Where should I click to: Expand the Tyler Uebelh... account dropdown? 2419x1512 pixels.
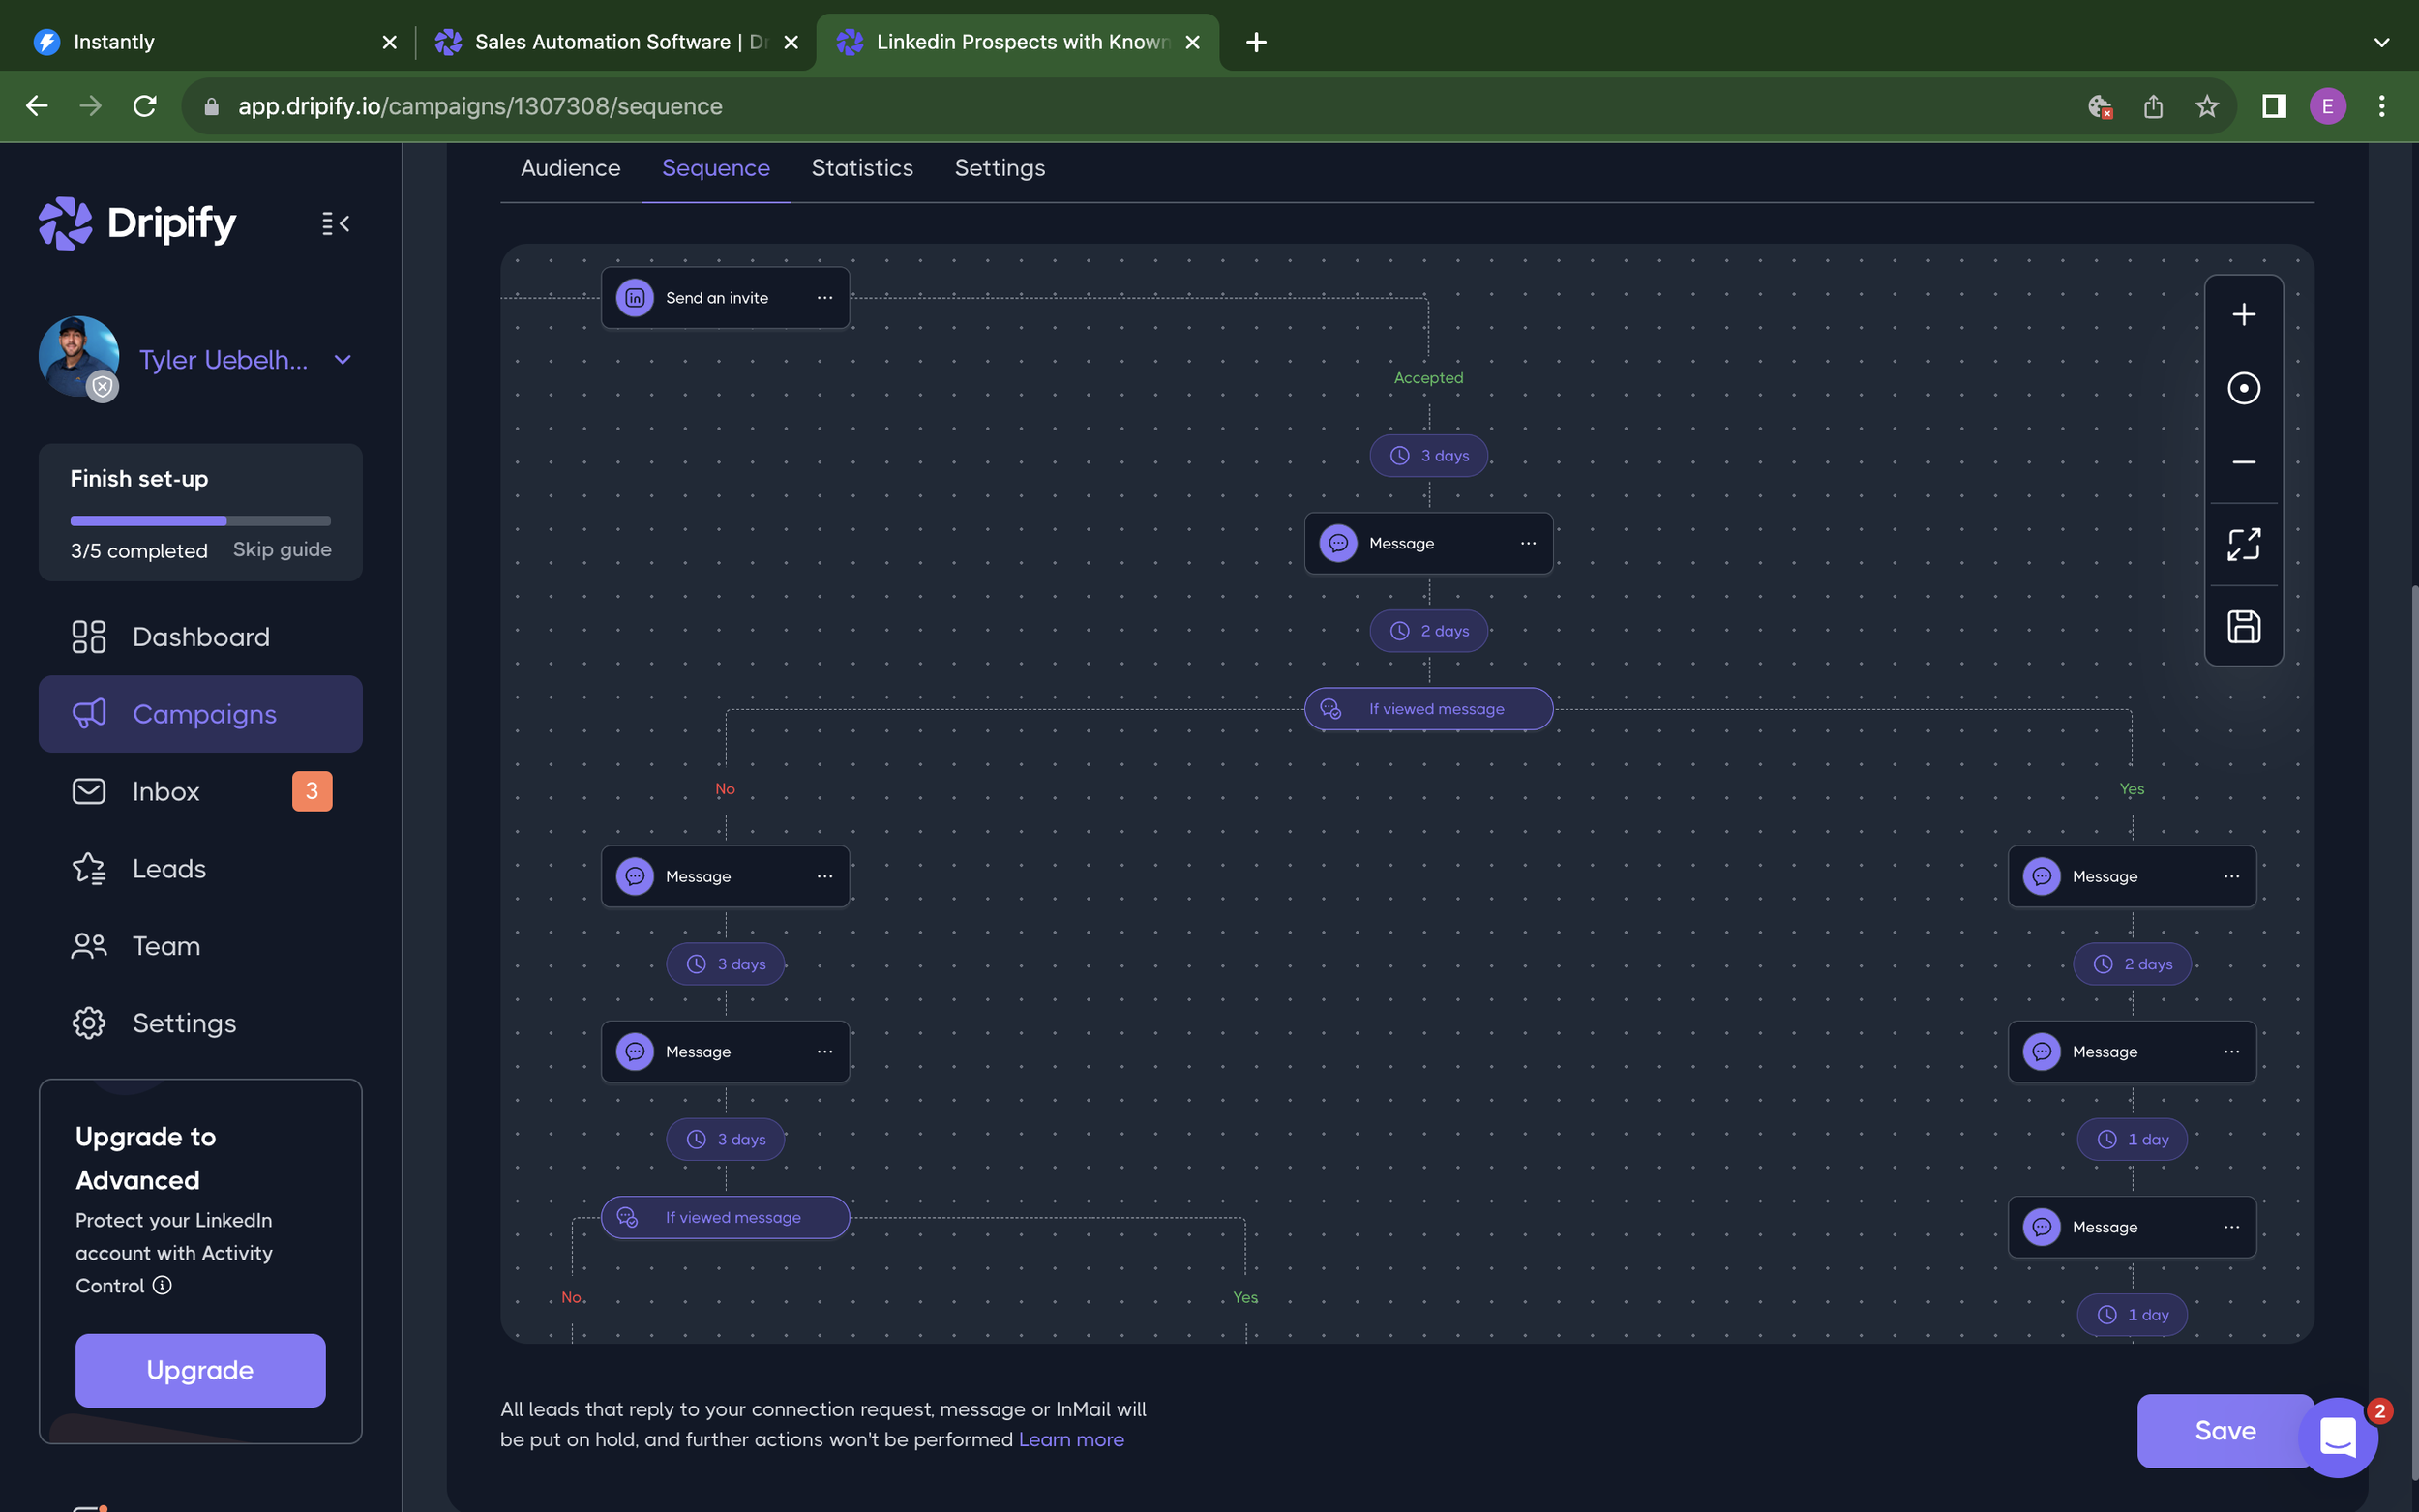pyautogui.click(x=343, y=360)
